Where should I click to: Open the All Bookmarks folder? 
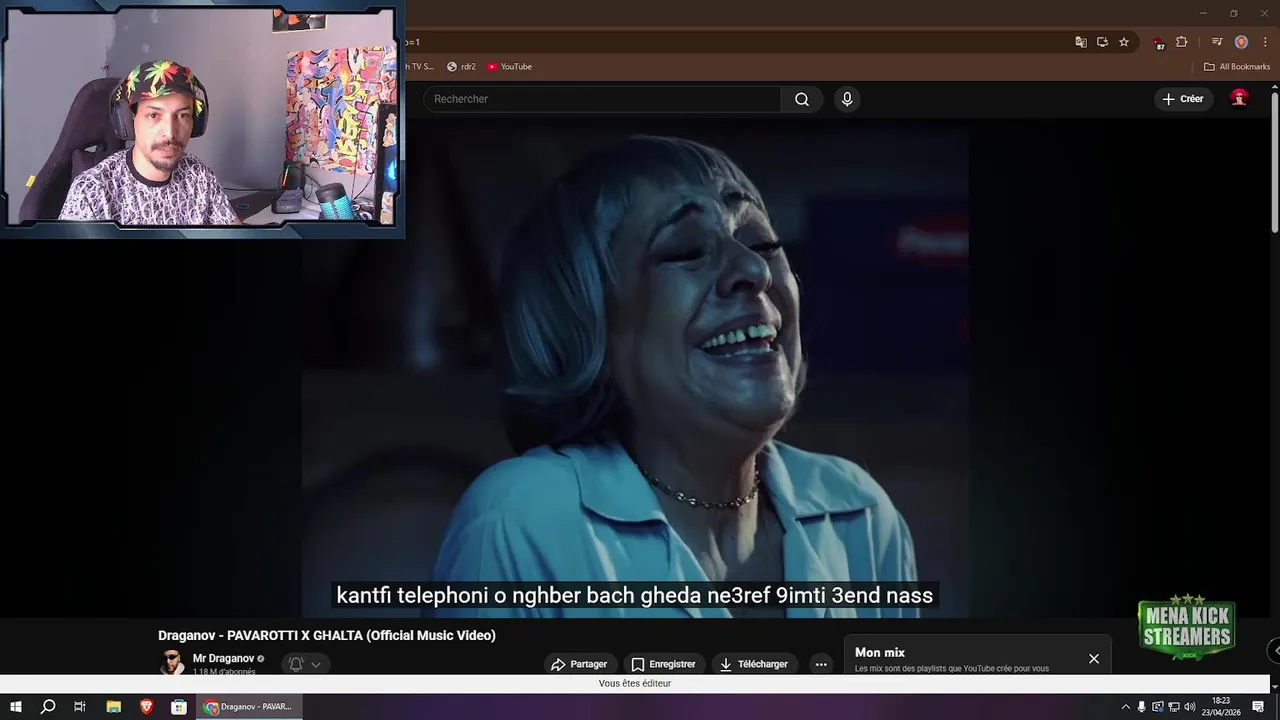(1237, 67)
